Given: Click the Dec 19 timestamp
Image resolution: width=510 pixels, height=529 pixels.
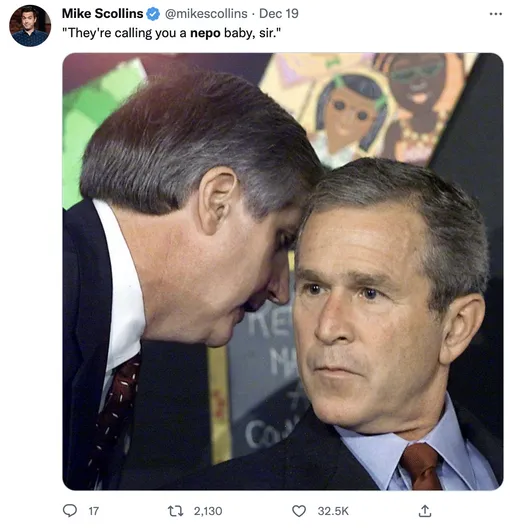Looking at the screenshot, I should [279, 13].
